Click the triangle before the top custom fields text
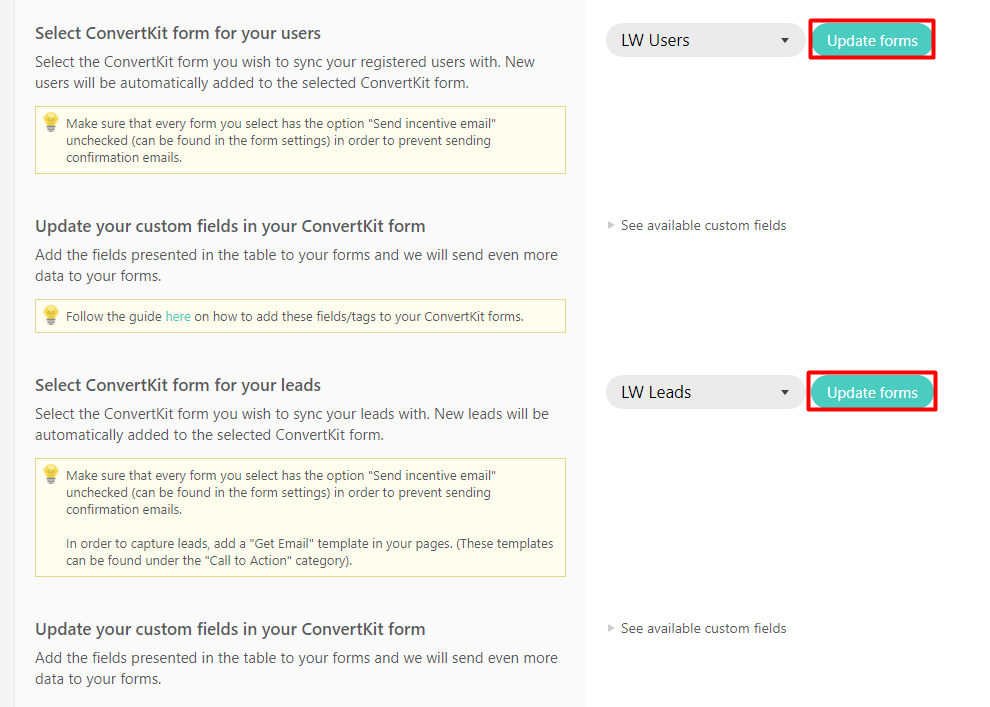The height and width of the screenshot is (707, 990). point(611,225)
